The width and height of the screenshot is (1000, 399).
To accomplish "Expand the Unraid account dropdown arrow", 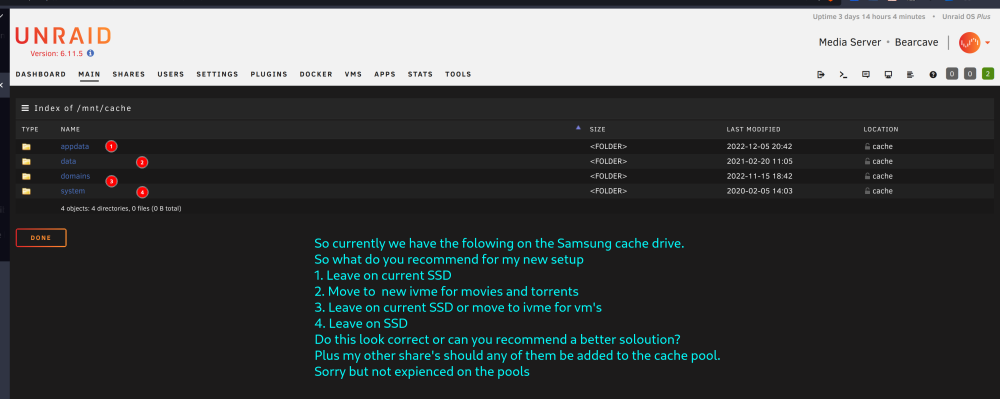I will click(988, 43).
